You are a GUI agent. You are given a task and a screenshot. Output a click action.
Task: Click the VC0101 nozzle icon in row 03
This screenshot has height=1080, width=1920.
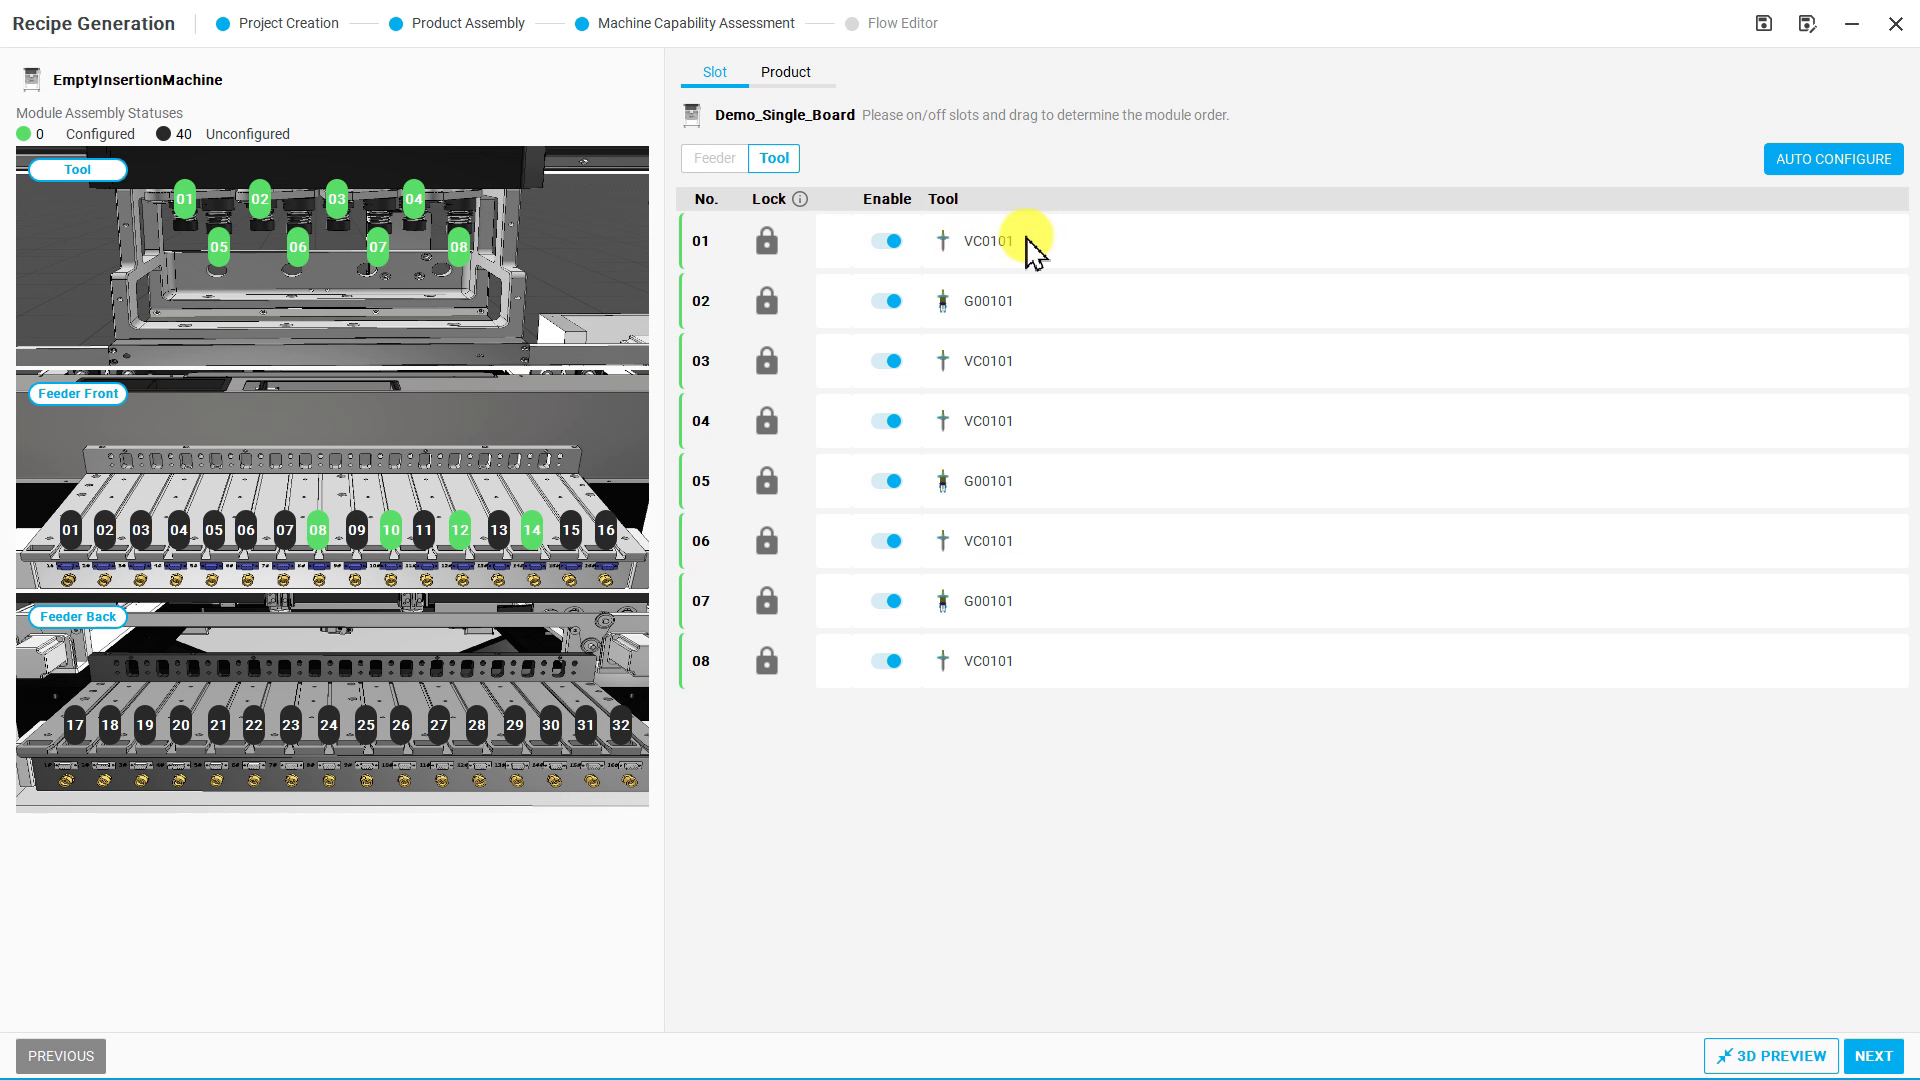tap(942, 361)
